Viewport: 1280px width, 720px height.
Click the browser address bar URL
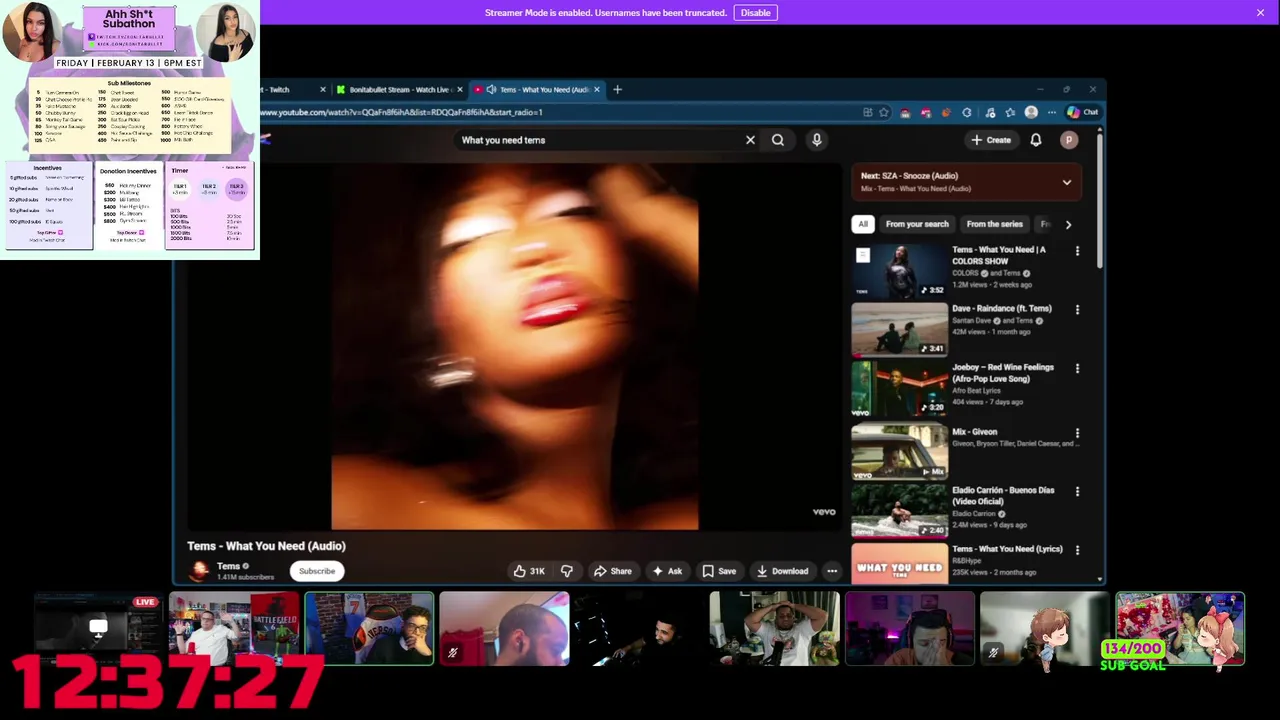point(402,112)
